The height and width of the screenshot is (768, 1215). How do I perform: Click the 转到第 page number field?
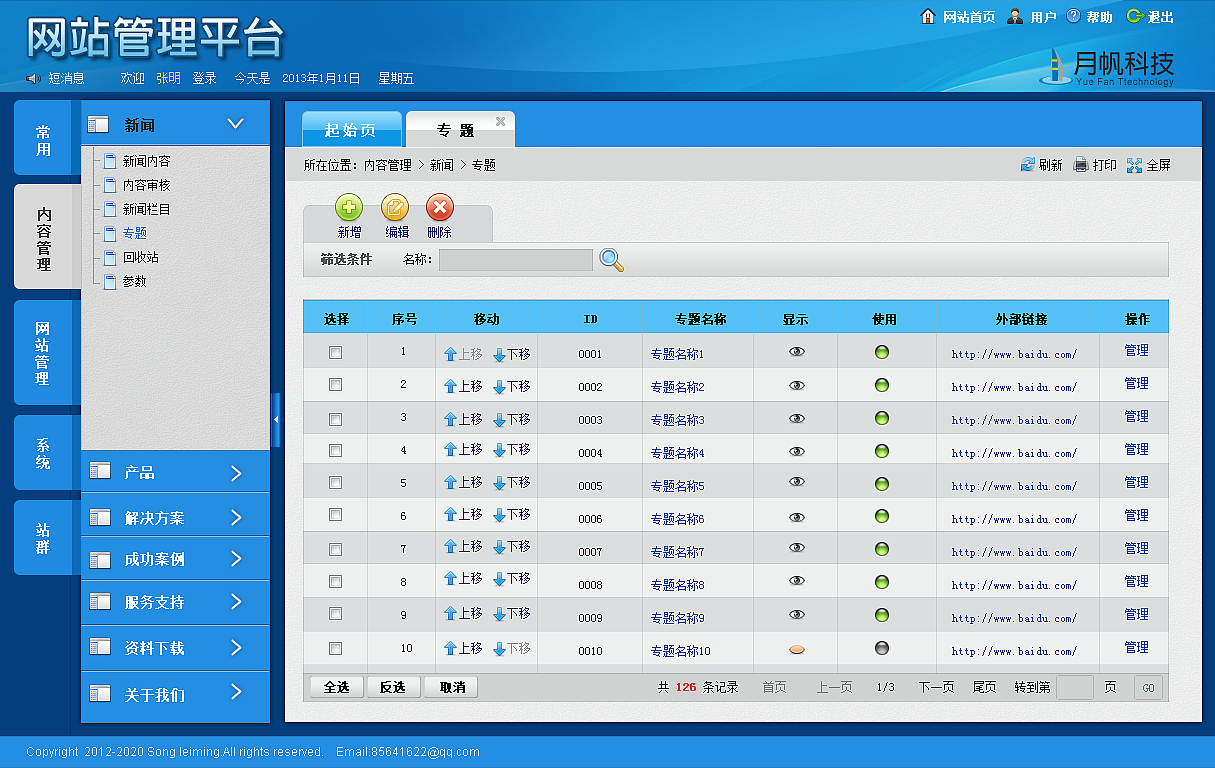[x=1075, y=687]
